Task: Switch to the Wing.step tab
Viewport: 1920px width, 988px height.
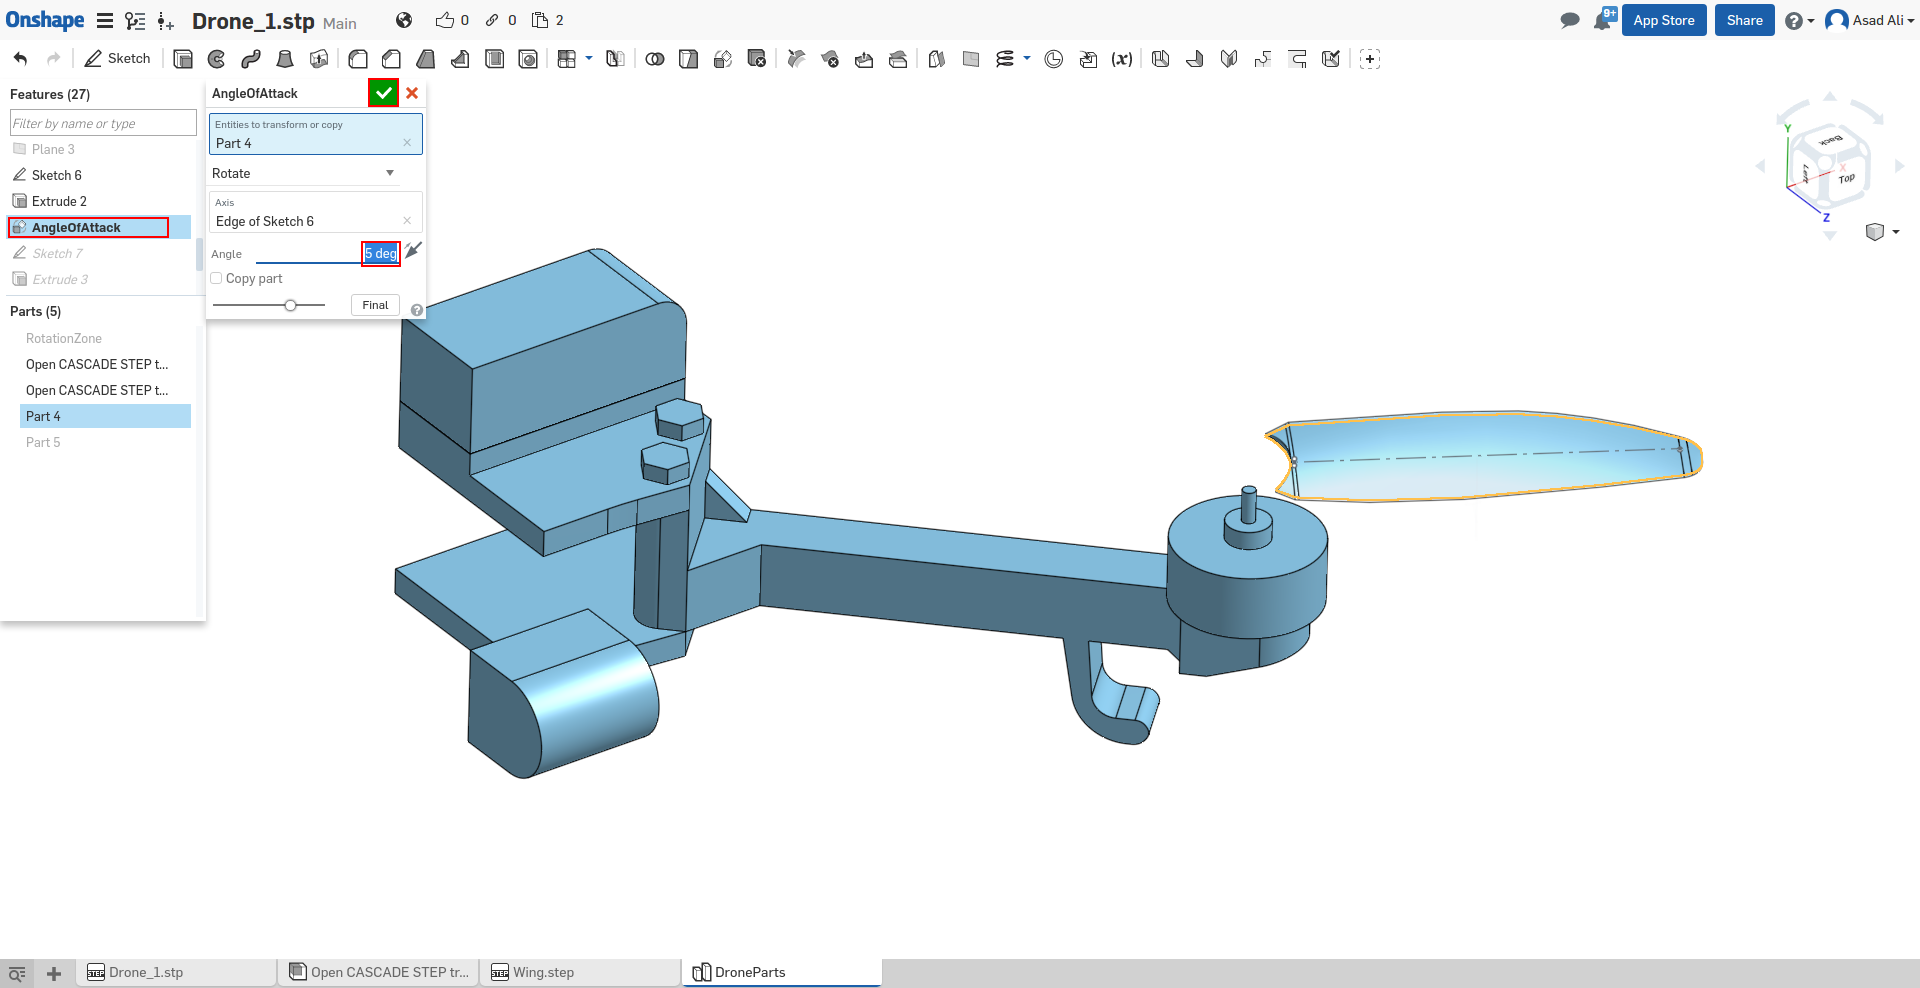Action: click(x=543, y=972)
